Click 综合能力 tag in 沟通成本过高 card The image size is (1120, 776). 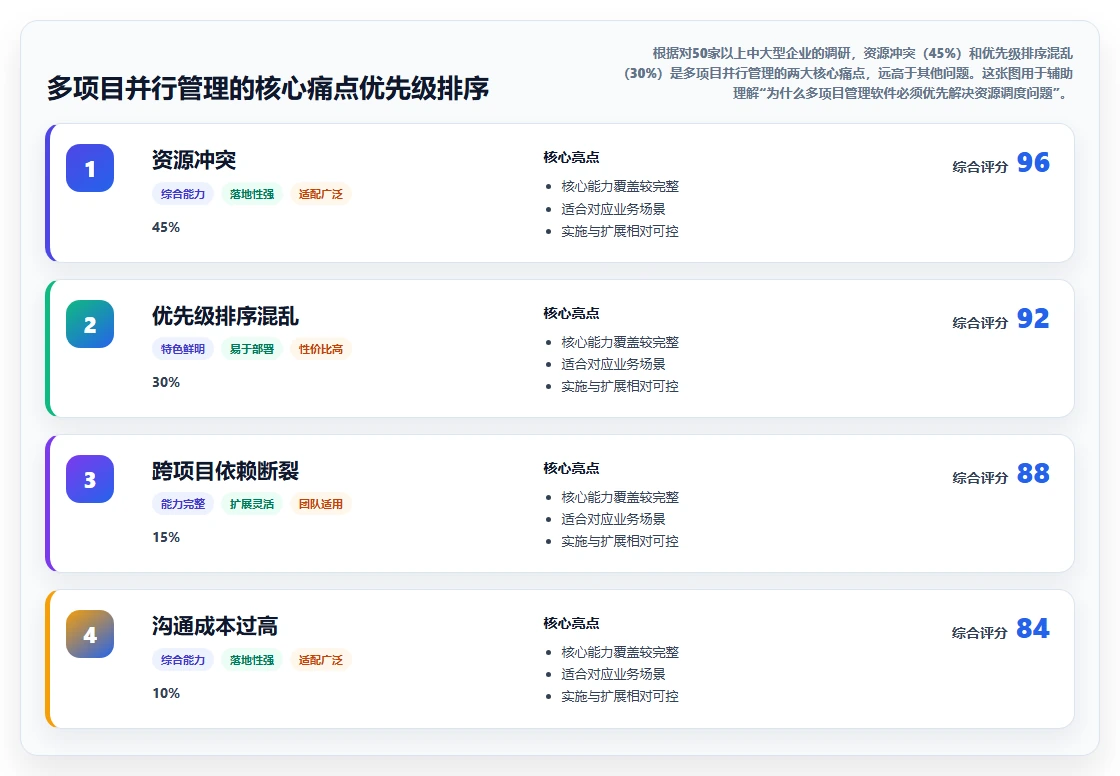183,660
